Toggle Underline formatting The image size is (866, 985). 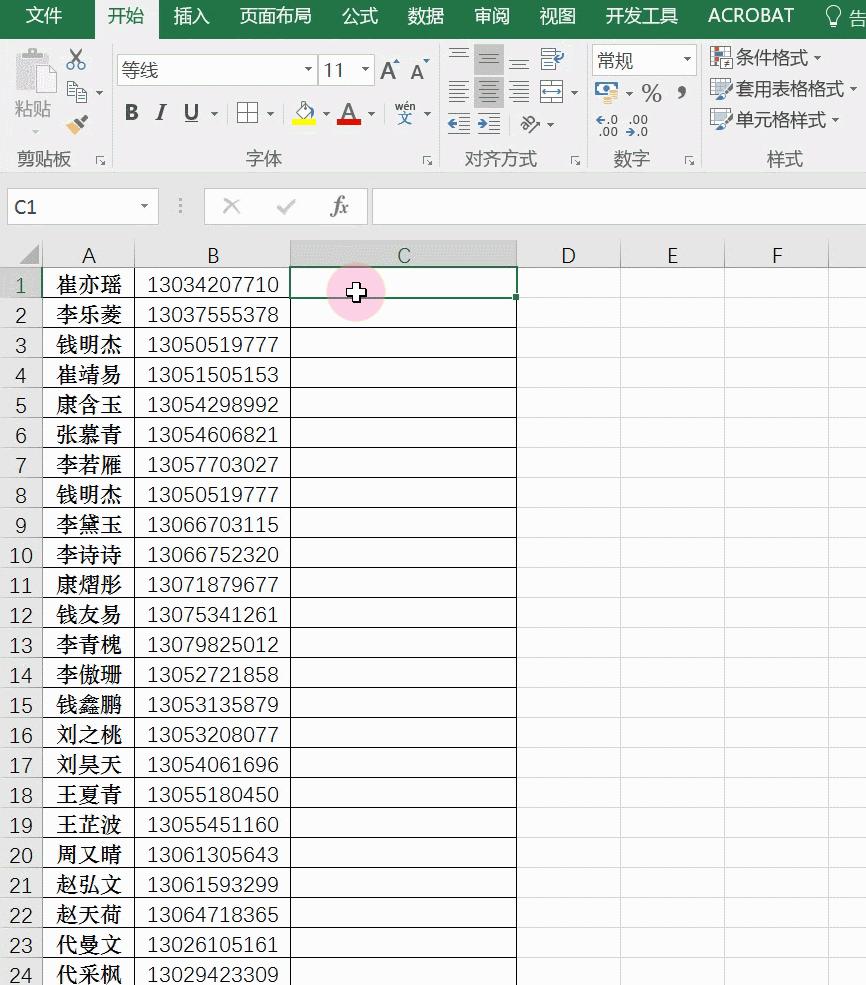click(x=191, y=113)
